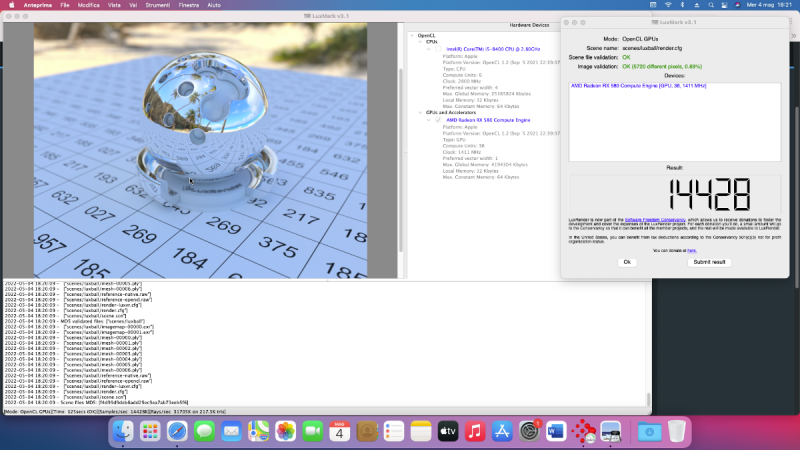Screen dimensions: 800x450
Task: Click the Preview (Anteprima) dock icon
Action: click(611, 432)
